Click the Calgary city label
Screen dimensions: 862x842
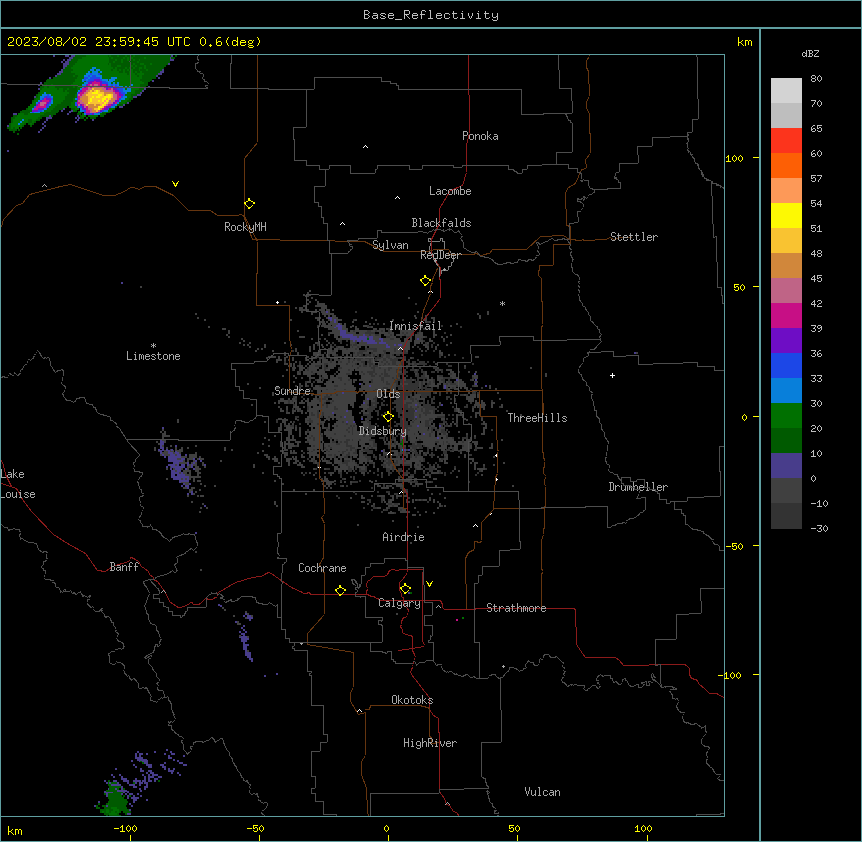point(400,603)
